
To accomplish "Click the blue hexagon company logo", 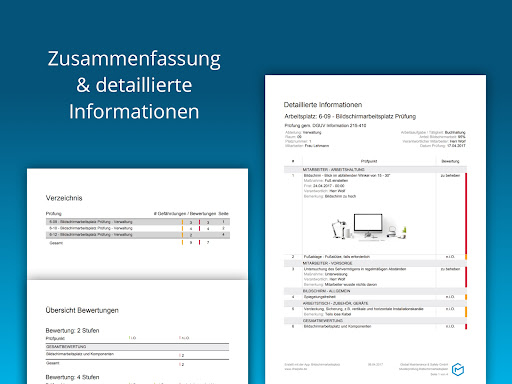I will [x=458, y=369].
